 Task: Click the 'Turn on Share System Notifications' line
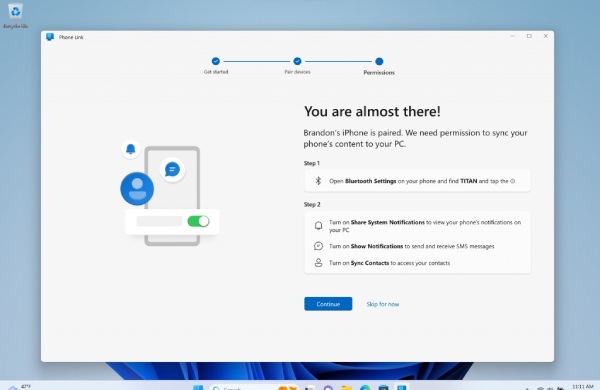coord(425,226)
